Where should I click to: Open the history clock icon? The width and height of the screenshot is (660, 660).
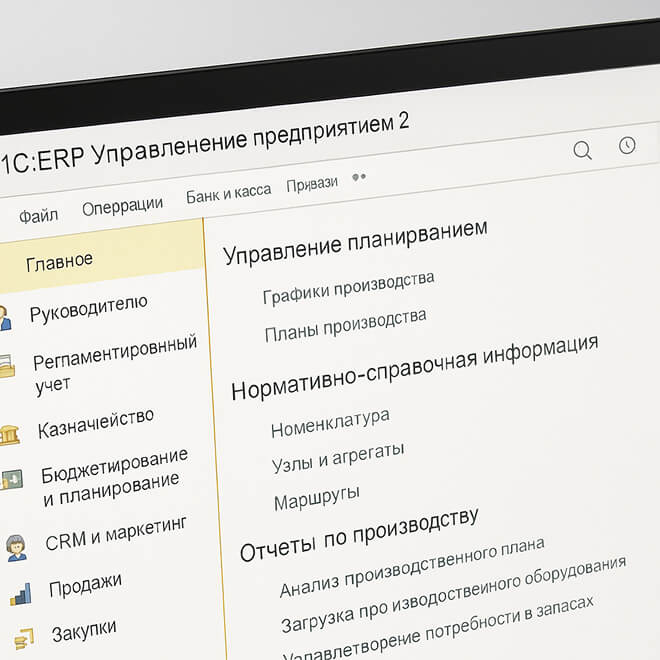pos(627,146)
